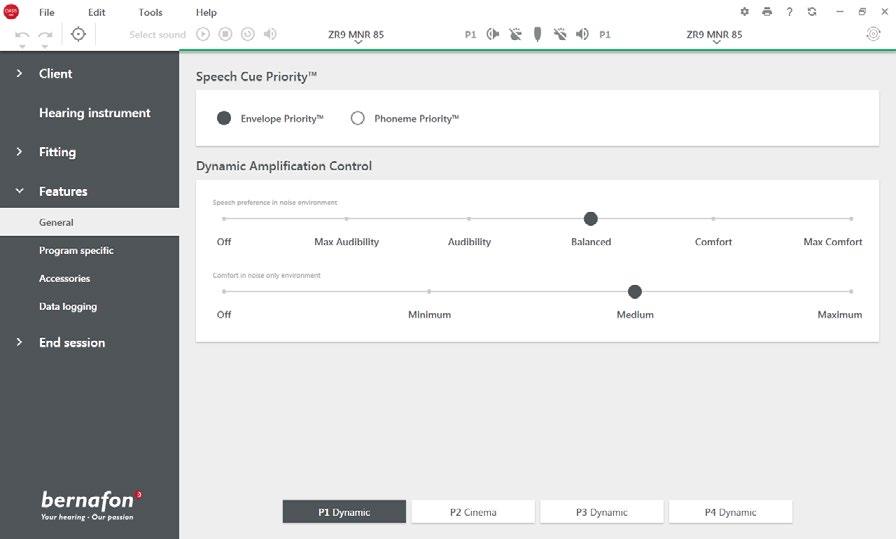The width and height of the screenshot is (896, 539).
Task: Switch to the P4 Dynamic program
Action: (730, 512)
